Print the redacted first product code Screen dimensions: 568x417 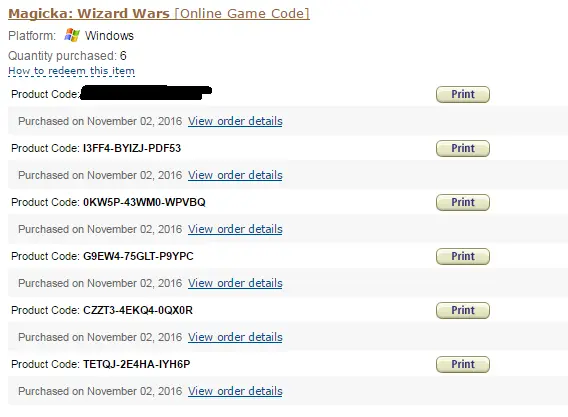pyautogui.click(x=463, y=94)
